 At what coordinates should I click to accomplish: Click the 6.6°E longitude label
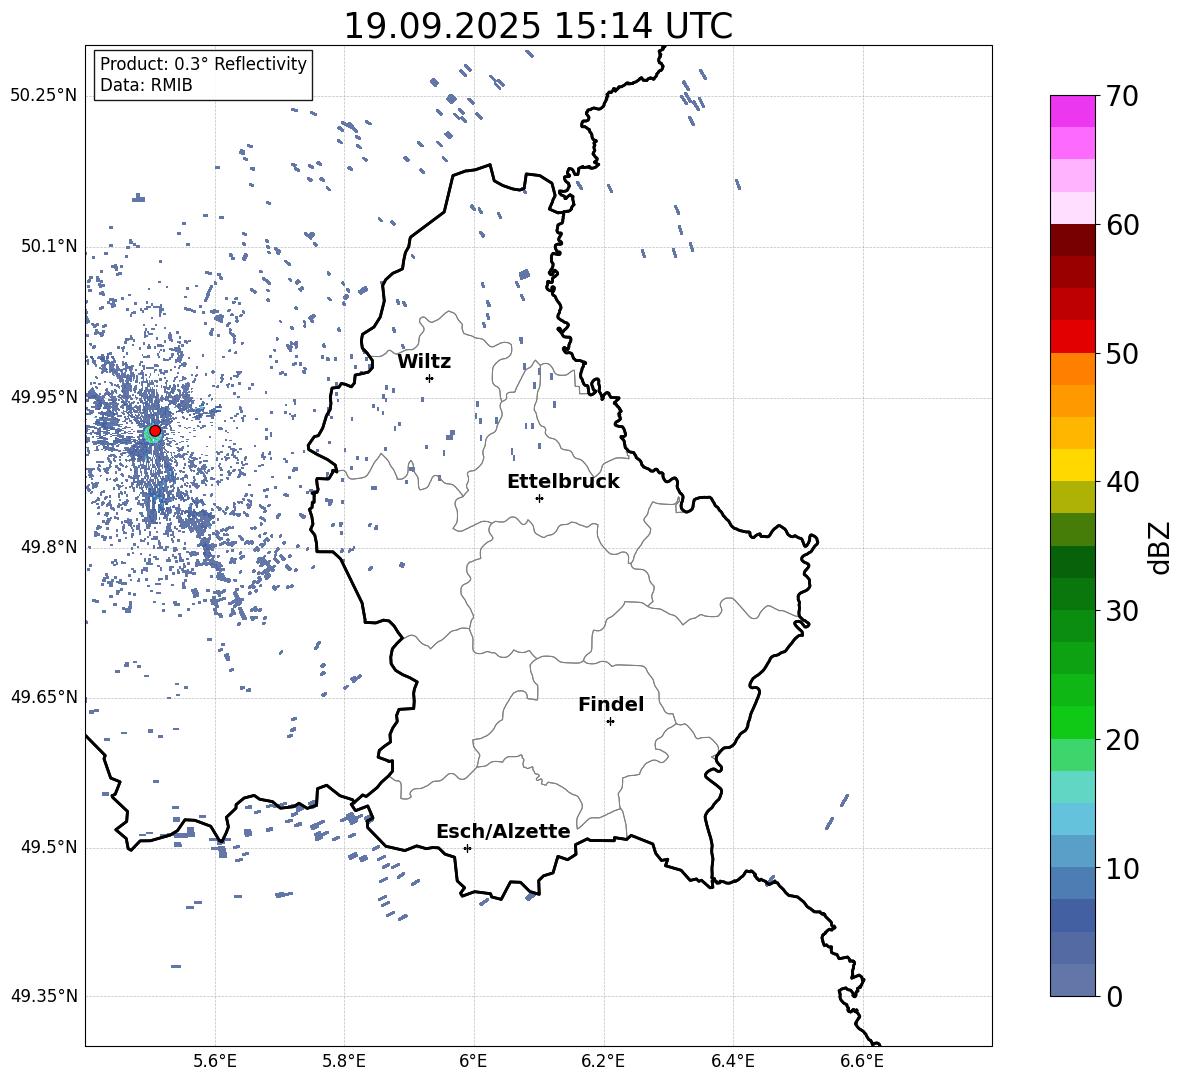point(862,1061)
